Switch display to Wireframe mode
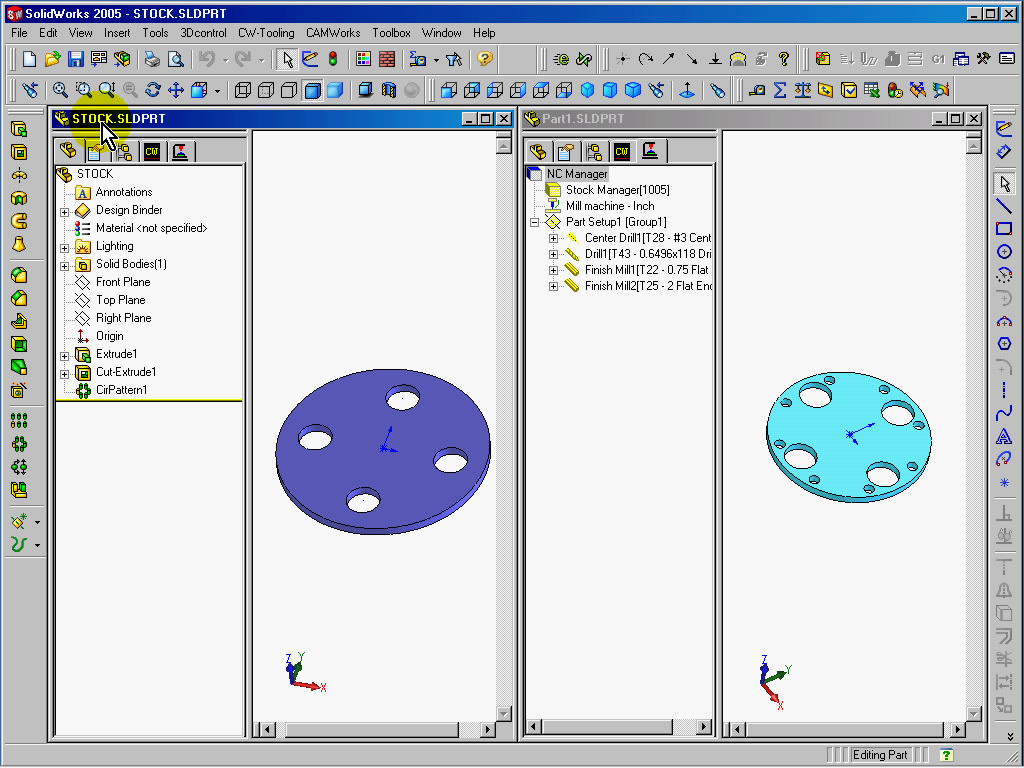Viewport: 1024px width, 768px height. (243, 90)
